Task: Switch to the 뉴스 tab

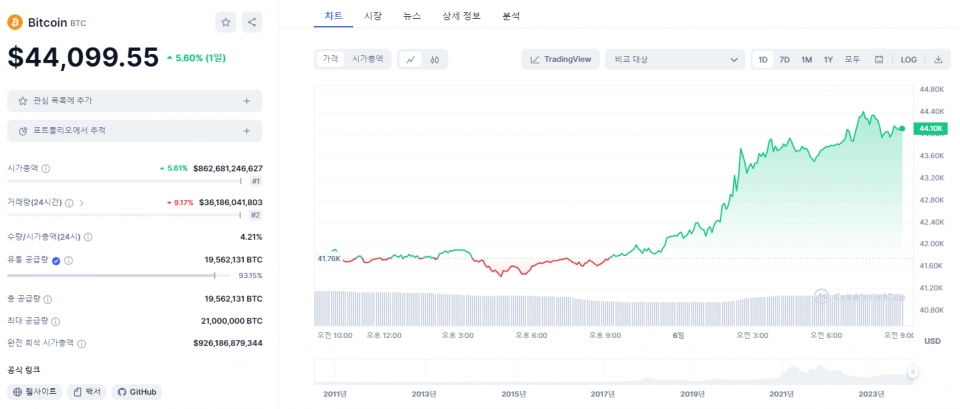Action: pyautogui.click(x=412, y=16)
